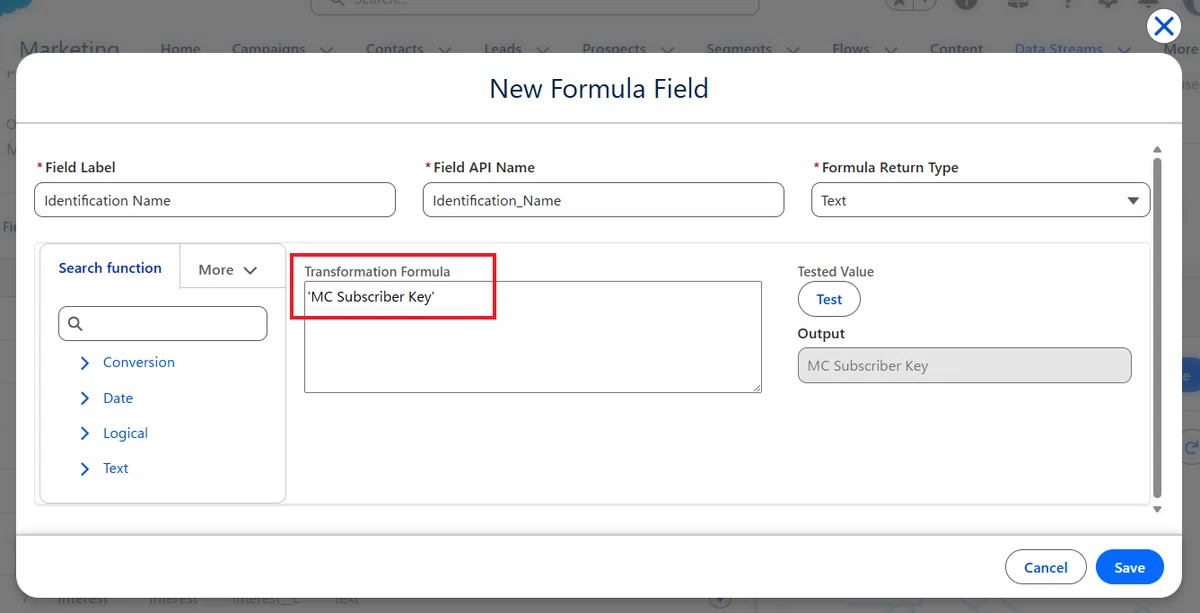Click the Test button
Viewport: 1200px width, 613px height.
(x=829, y=299)
